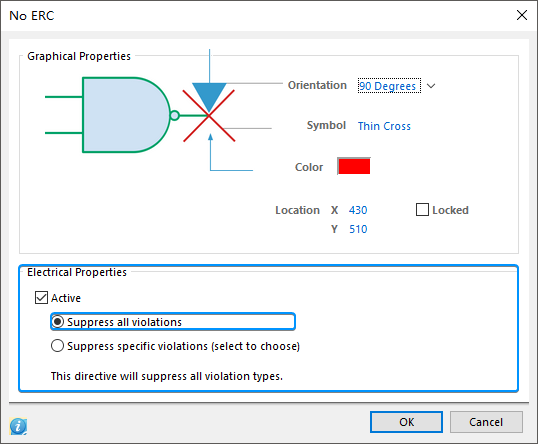Viewport: 538px width, 444px height.
Task: Edit the X location value 430
Action: (x=358, y=210)
